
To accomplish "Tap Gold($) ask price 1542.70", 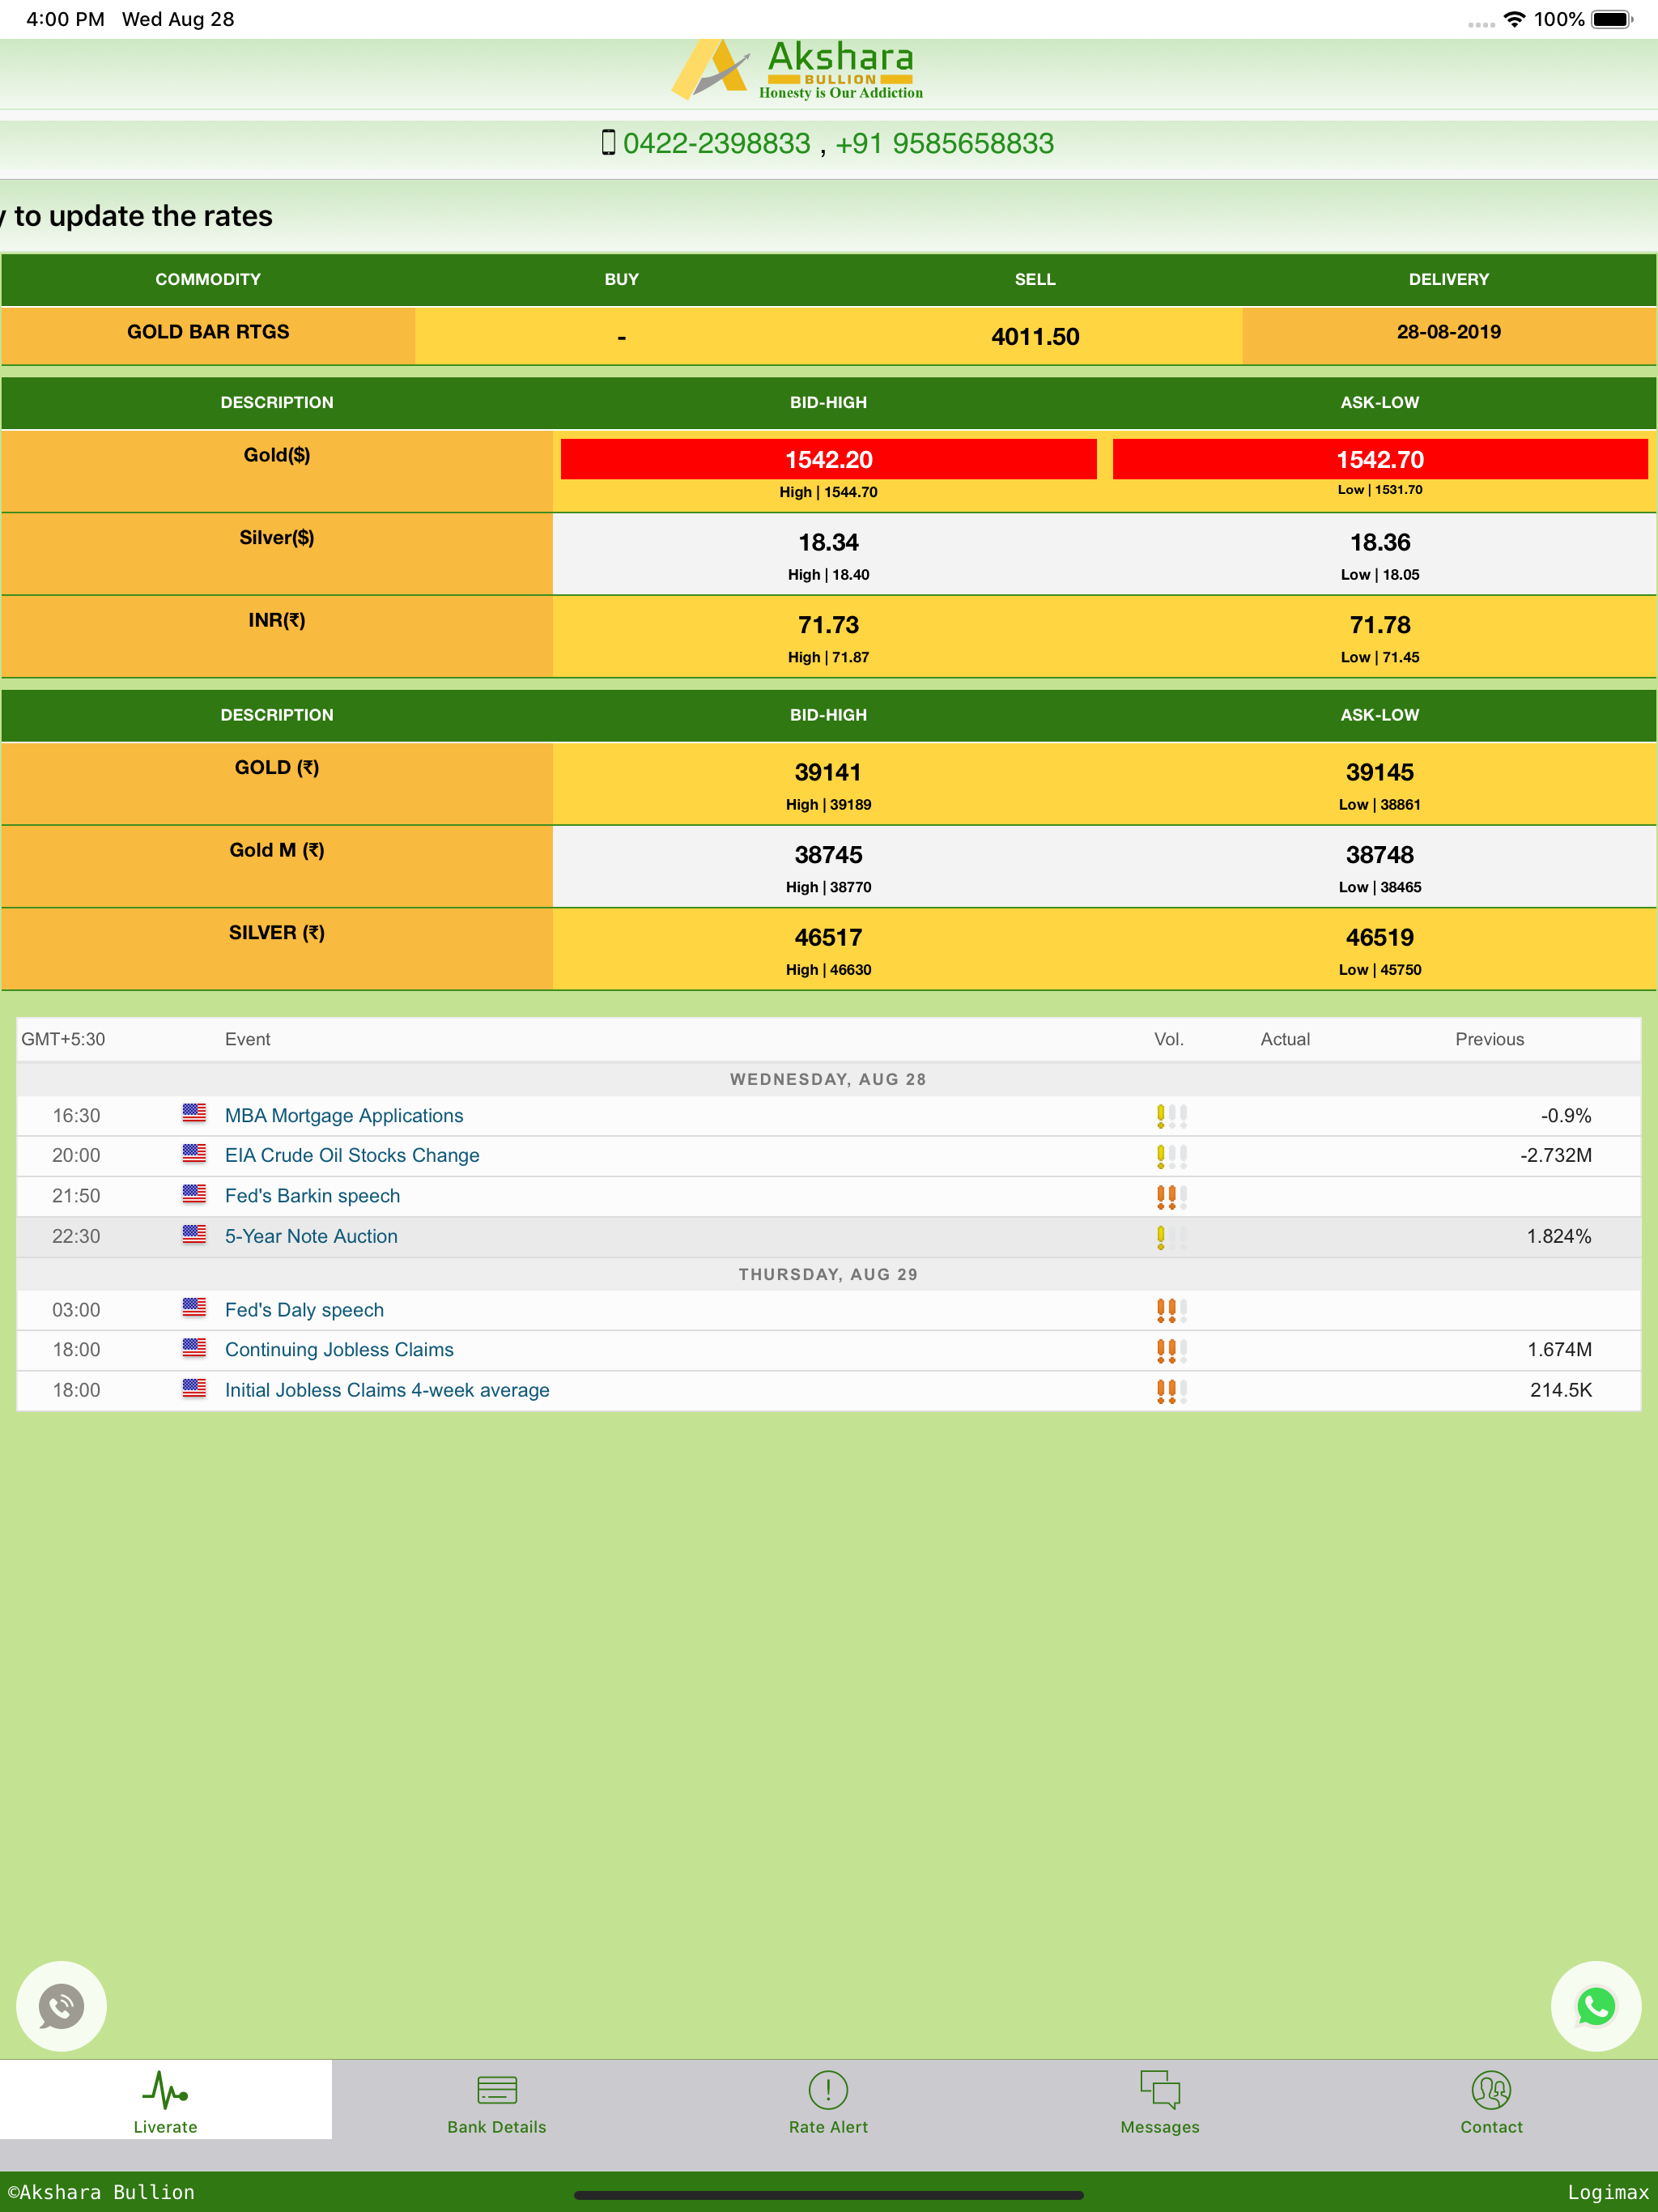I will [x=1380, y=459].
